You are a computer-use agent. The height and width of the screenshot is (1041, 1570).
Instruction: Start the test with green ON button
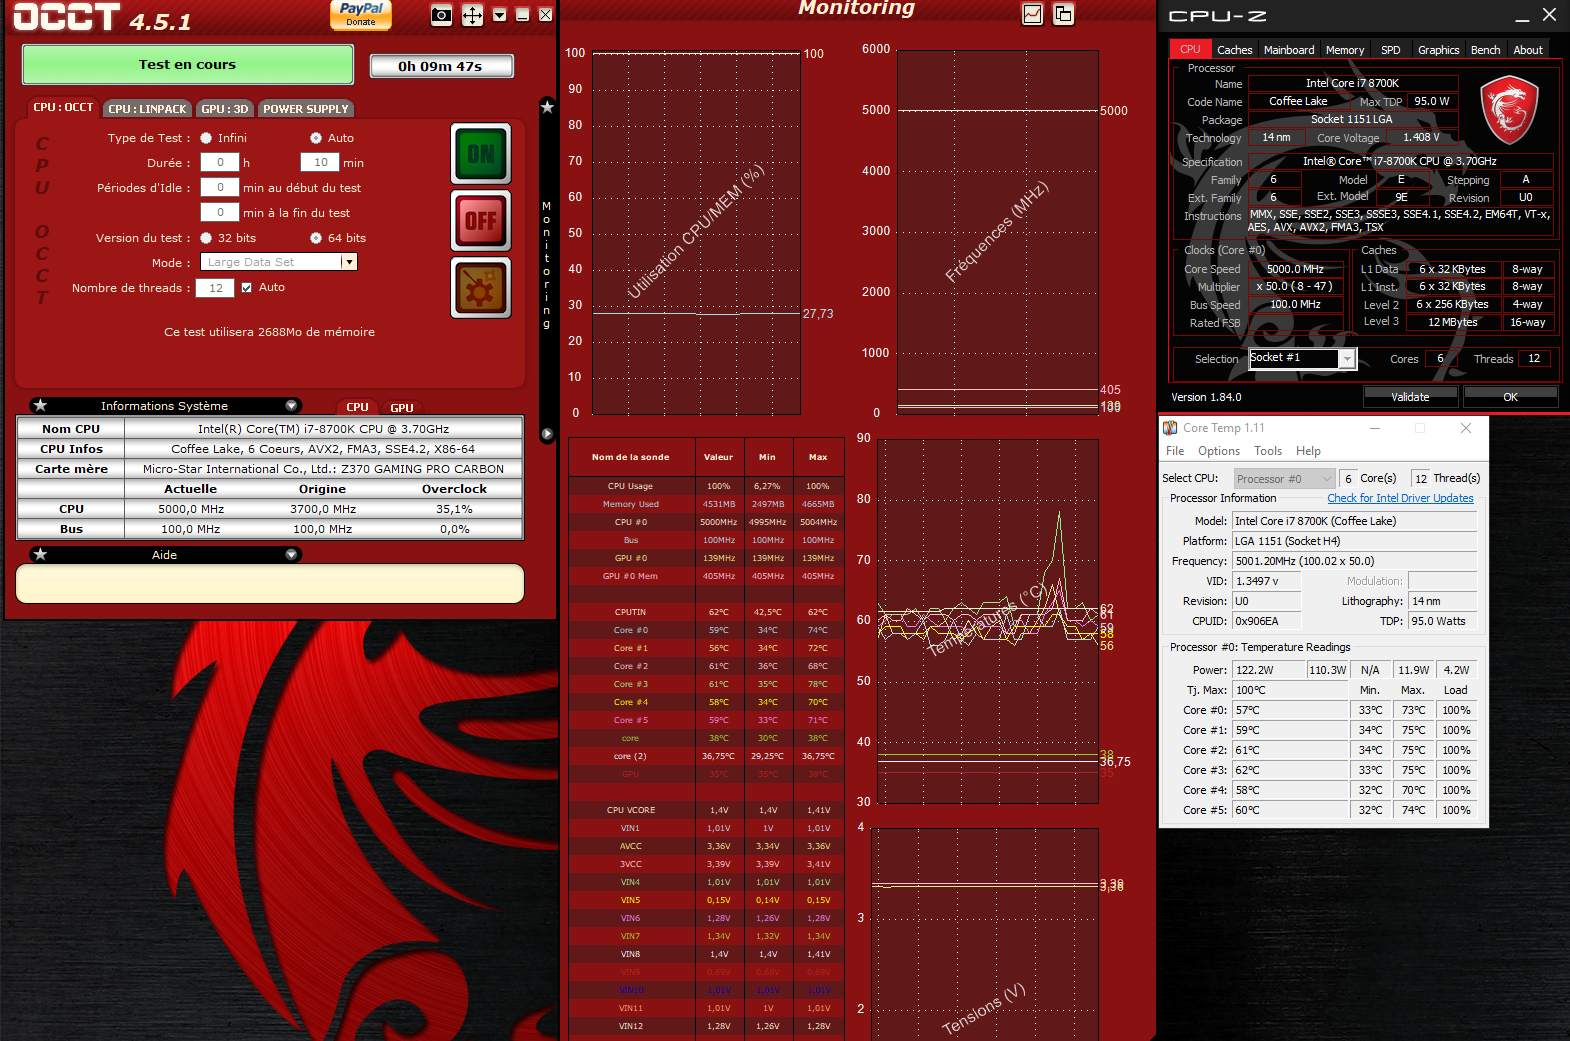[481, 154]
